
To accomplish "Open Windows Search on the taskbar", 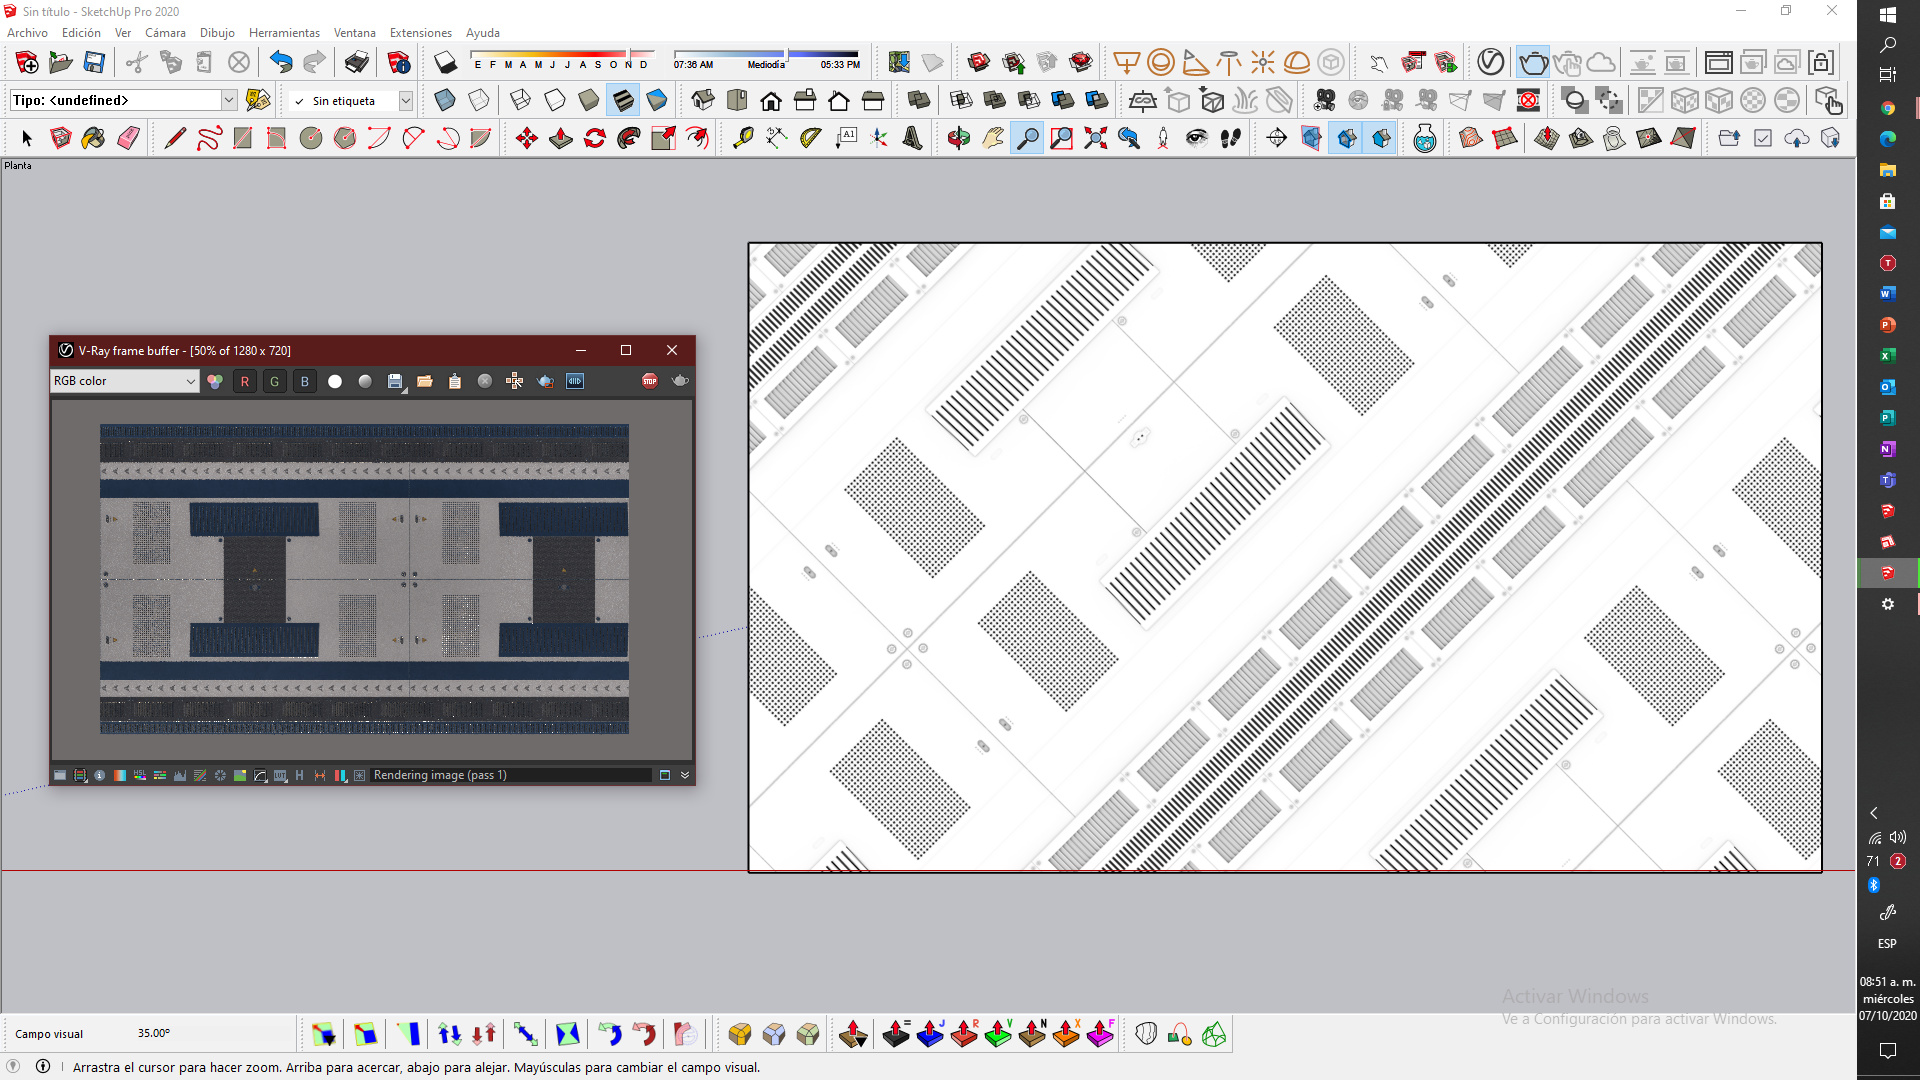I will 1888,45.
